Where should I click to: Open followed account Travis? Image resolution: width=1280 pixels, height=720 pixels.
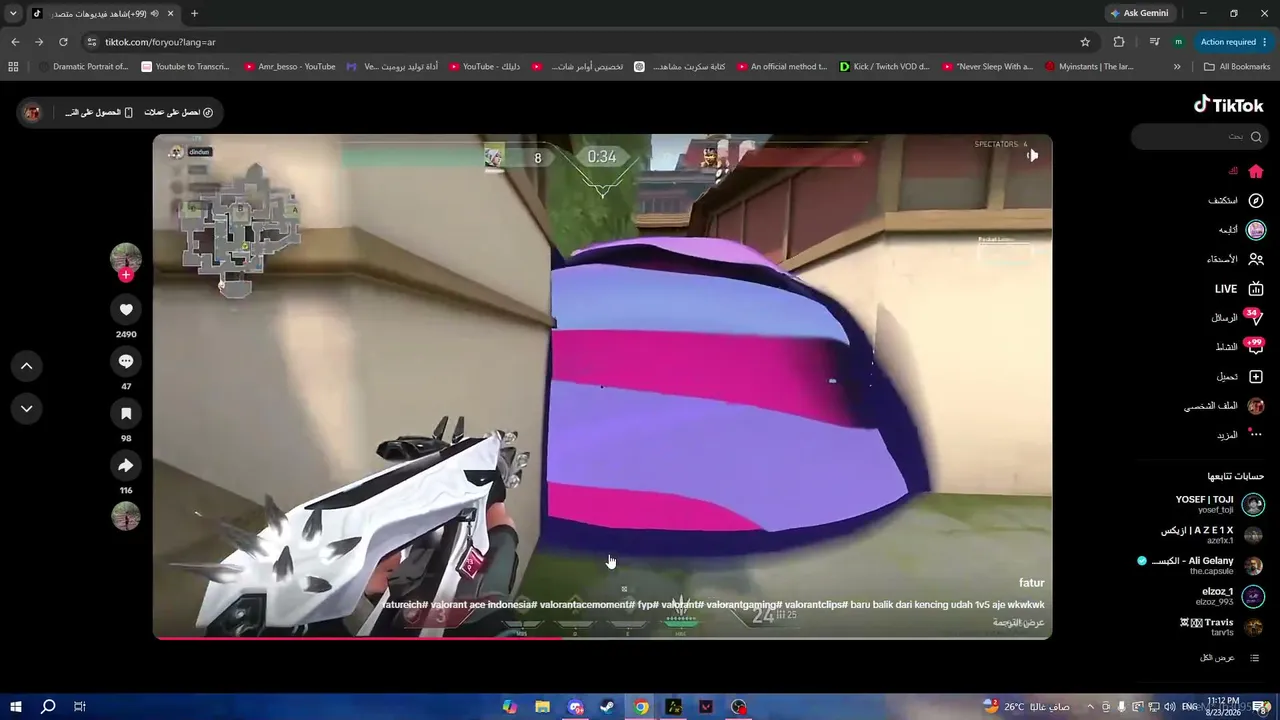[x=1222, y=627]
